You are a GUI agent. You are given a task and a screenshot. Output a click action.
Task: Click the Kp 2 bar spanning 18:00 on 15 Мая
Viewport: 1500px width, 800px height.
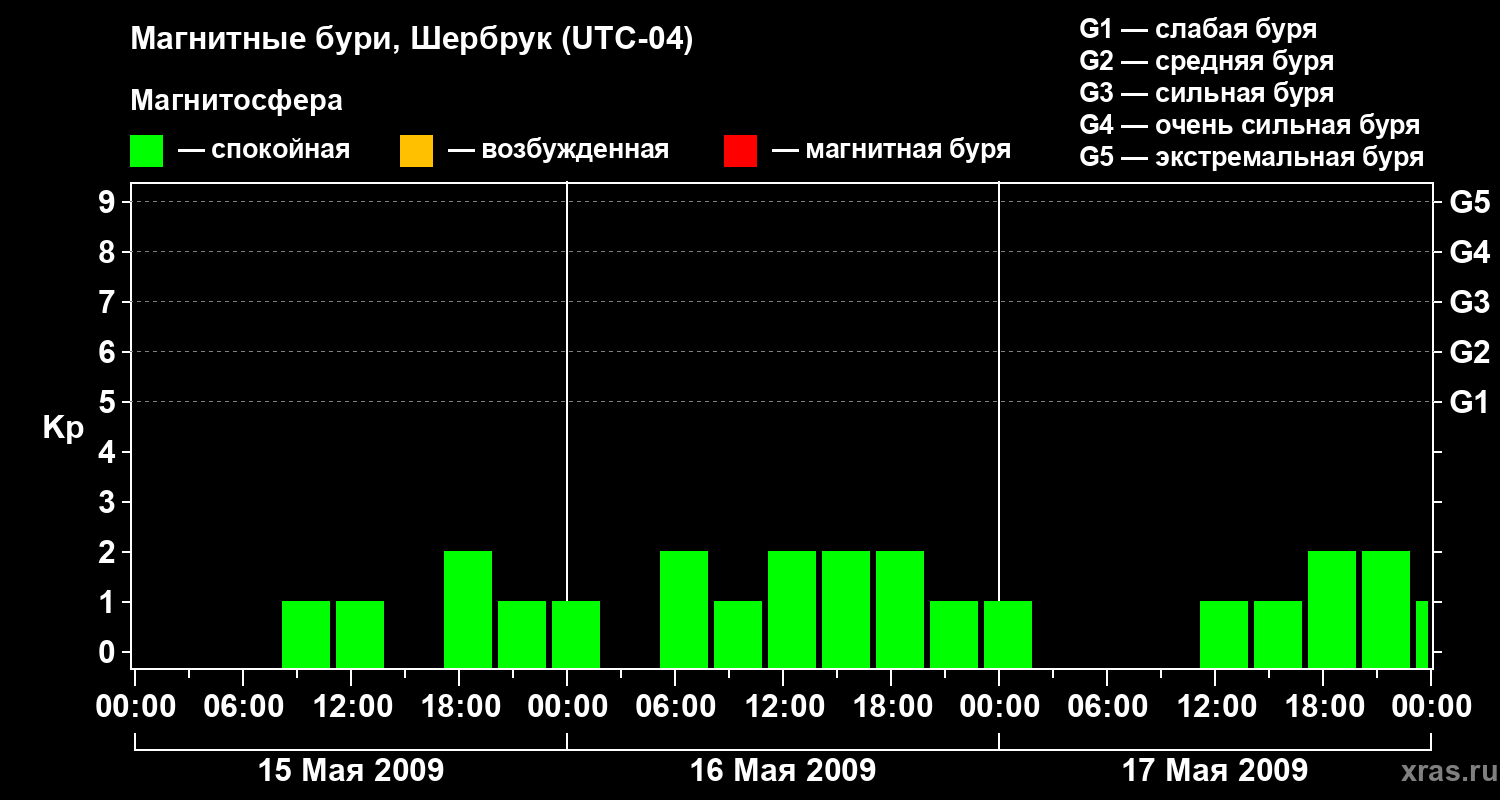[x=468, y=609]
